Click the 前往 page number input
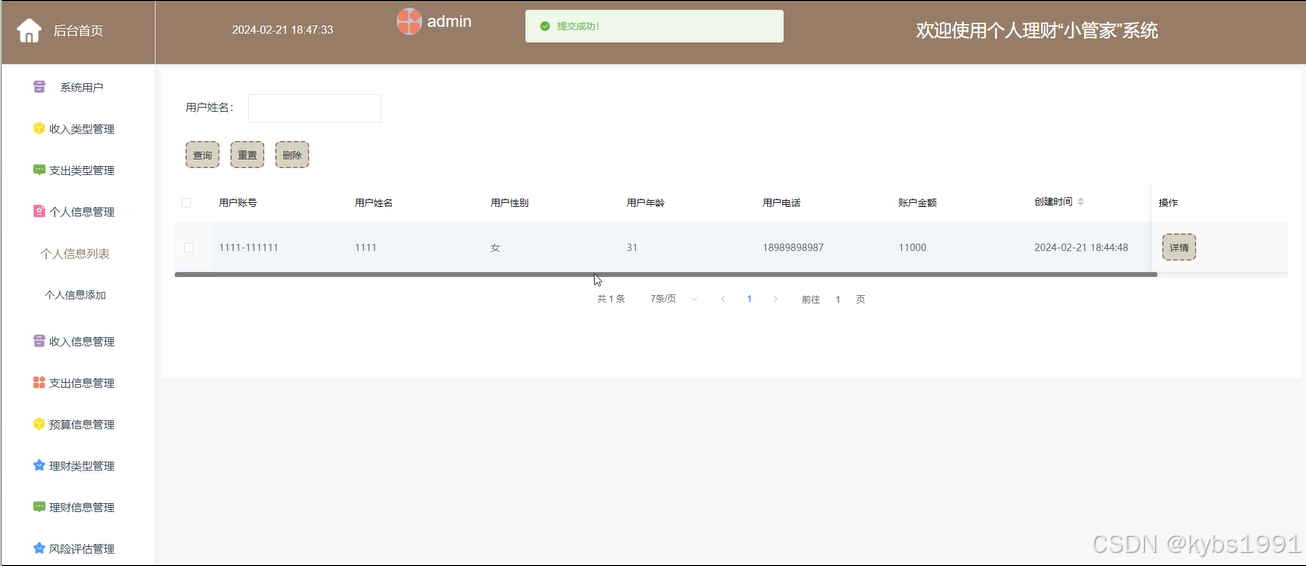Screen dimensions: 1306x566 [838, 299]
